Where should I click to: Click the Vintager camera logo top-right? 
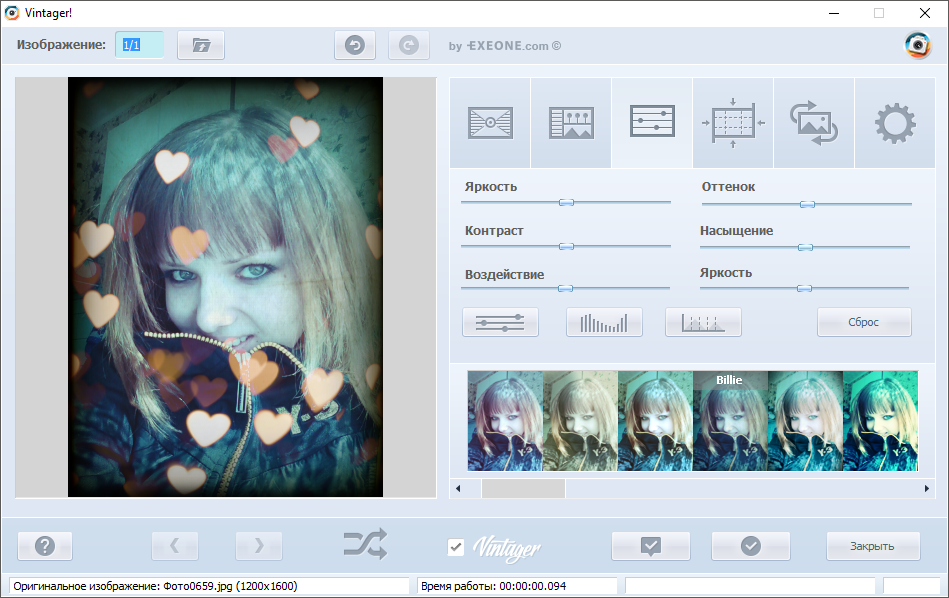point(916,45)
